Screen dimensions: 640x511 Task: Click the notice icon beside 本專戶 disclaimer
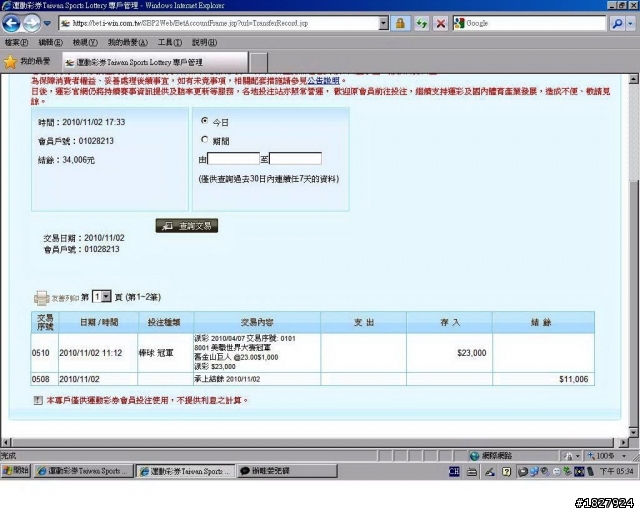(x=38, y=400)
